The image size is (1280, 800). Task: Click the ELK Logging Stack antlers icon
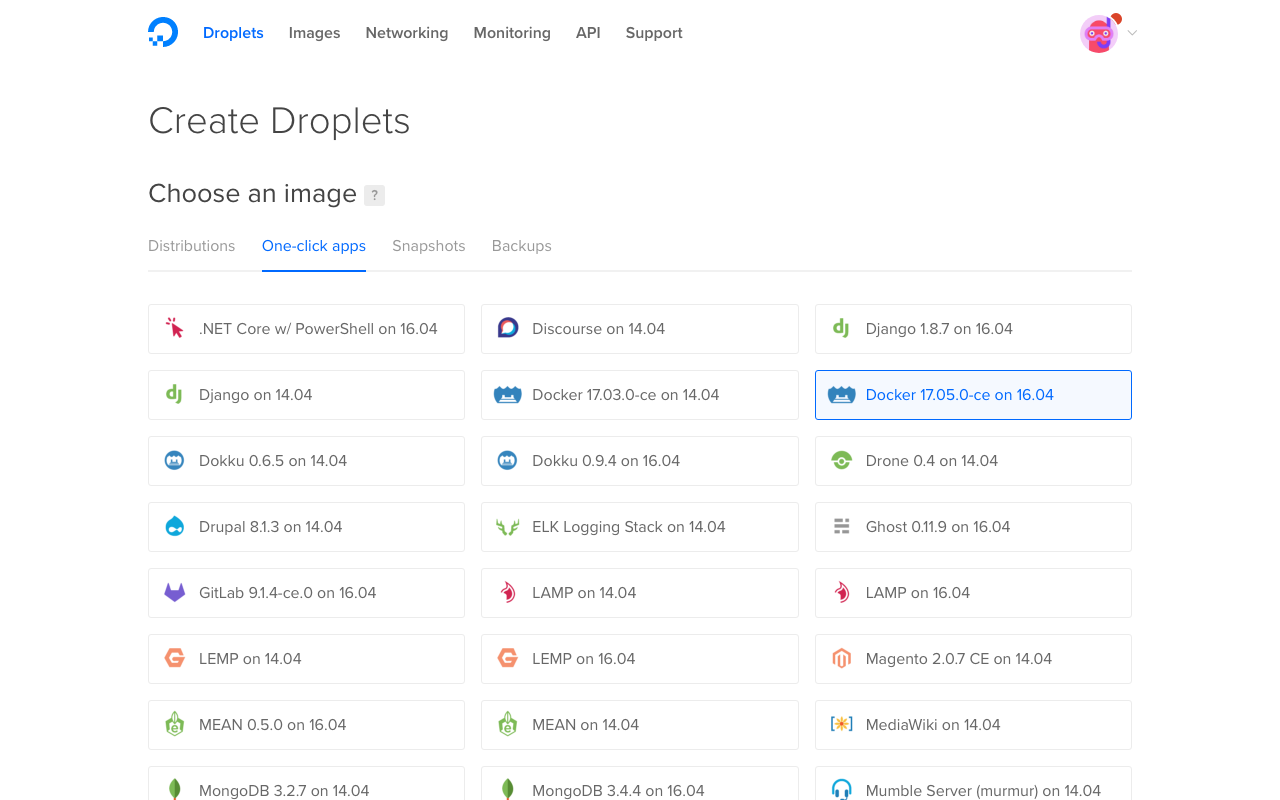(508, 527)
